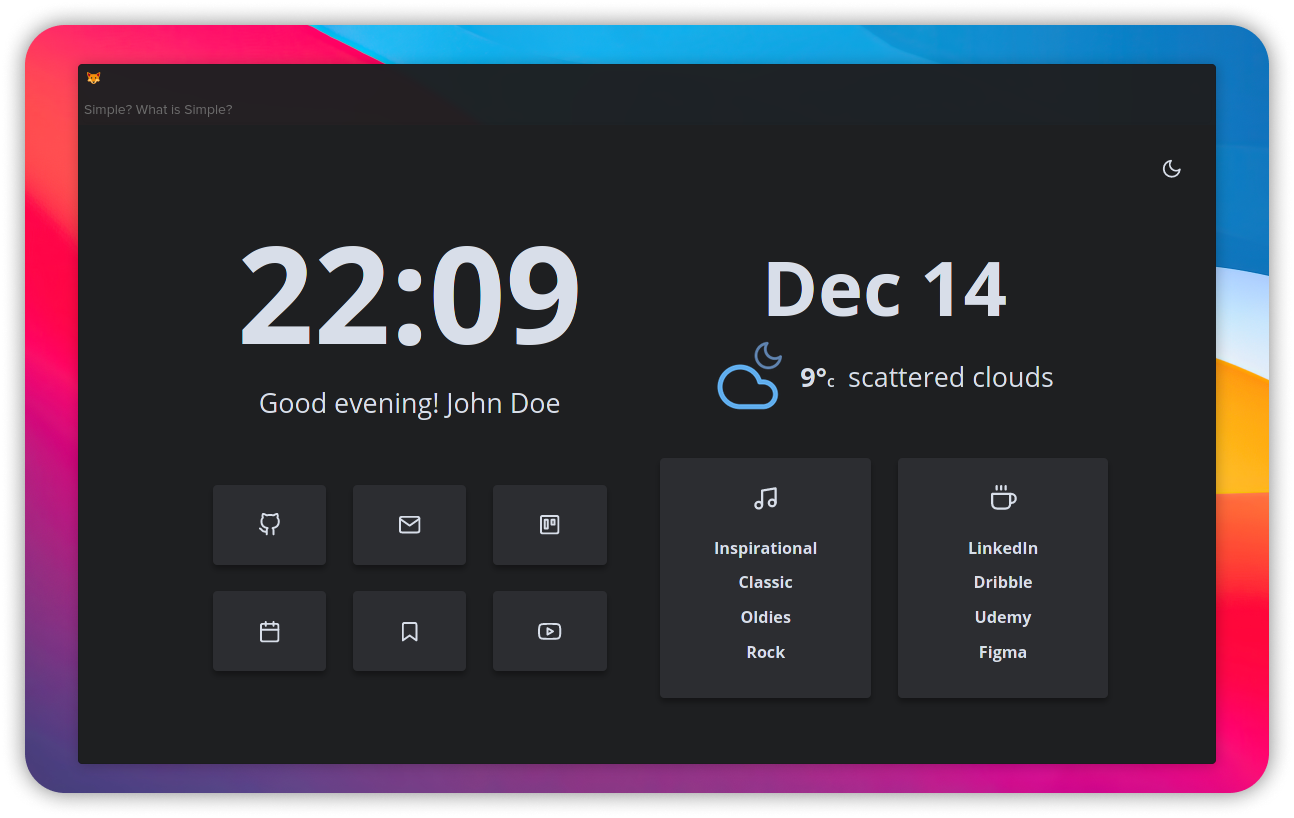Open the Classic music link
The height and width of the screenshot is (818, 1294).
[765, 582]
